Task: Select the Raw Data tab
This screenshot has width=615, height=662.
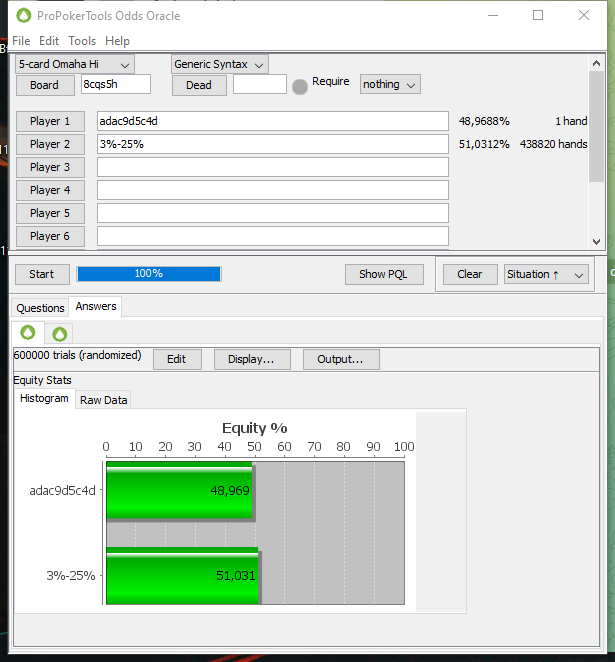Action: click(x=103, y=400)
